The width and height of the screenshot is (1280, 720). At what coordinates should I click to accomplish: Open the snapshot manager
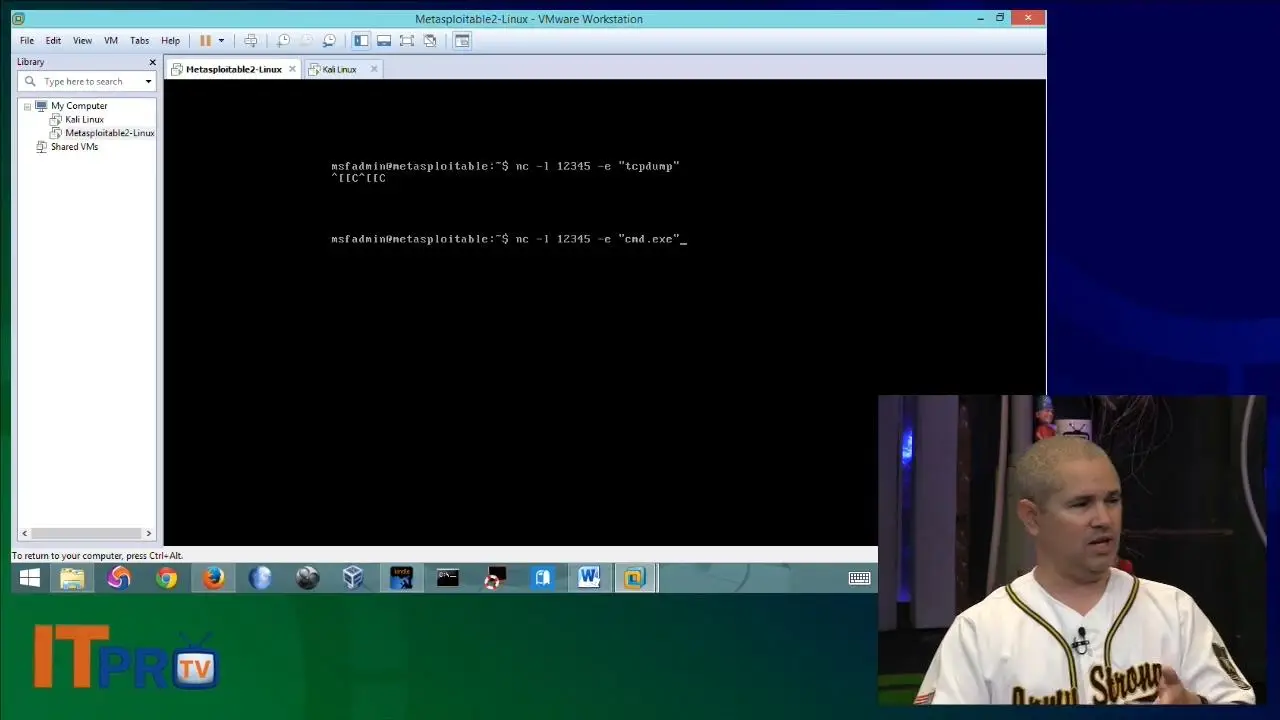pos(329,41)
